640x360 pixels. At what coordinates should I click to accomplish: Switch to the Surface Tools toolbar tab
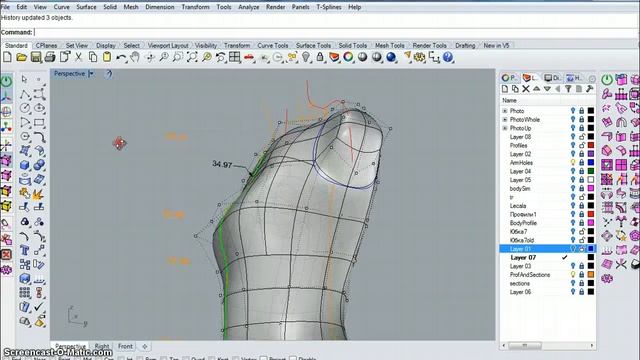tap(313, 45)
